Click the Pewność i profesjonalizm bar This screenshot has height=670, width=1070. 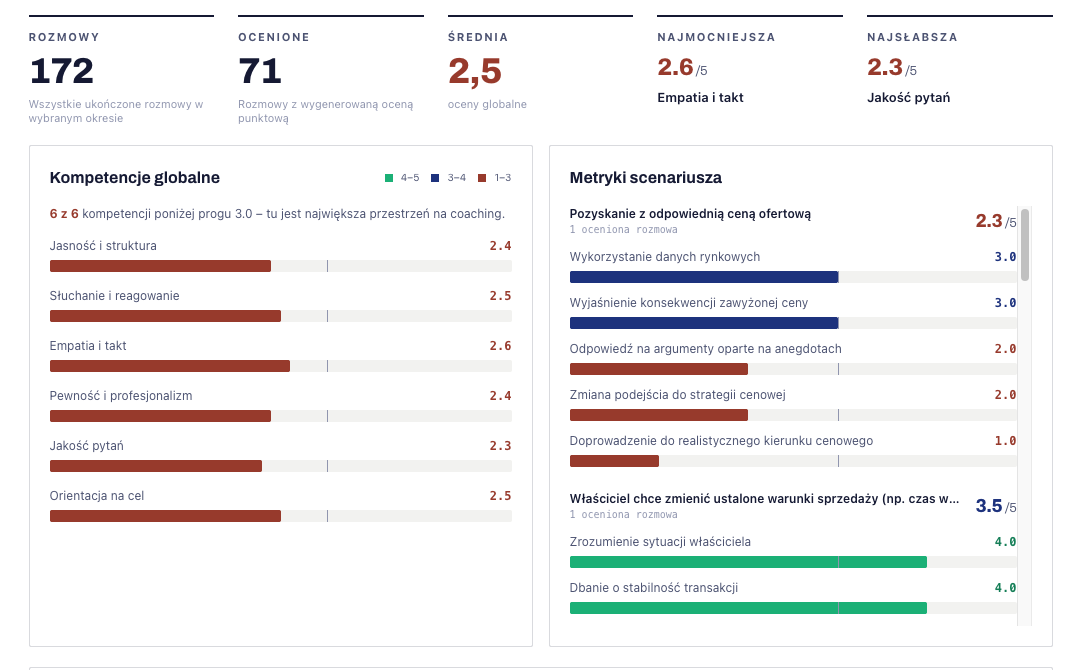click(280, 416)
